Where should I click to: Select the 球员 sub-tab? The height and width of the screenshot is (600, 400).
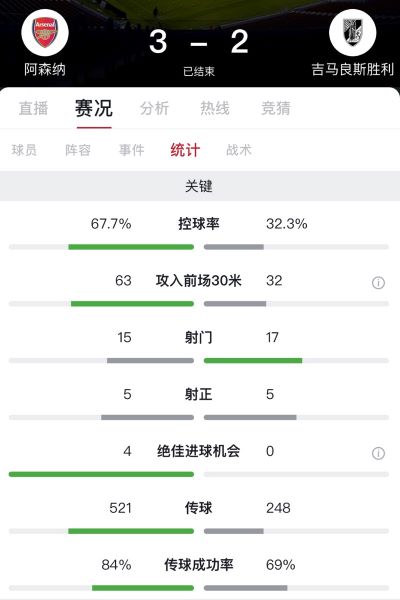(24, 150)
